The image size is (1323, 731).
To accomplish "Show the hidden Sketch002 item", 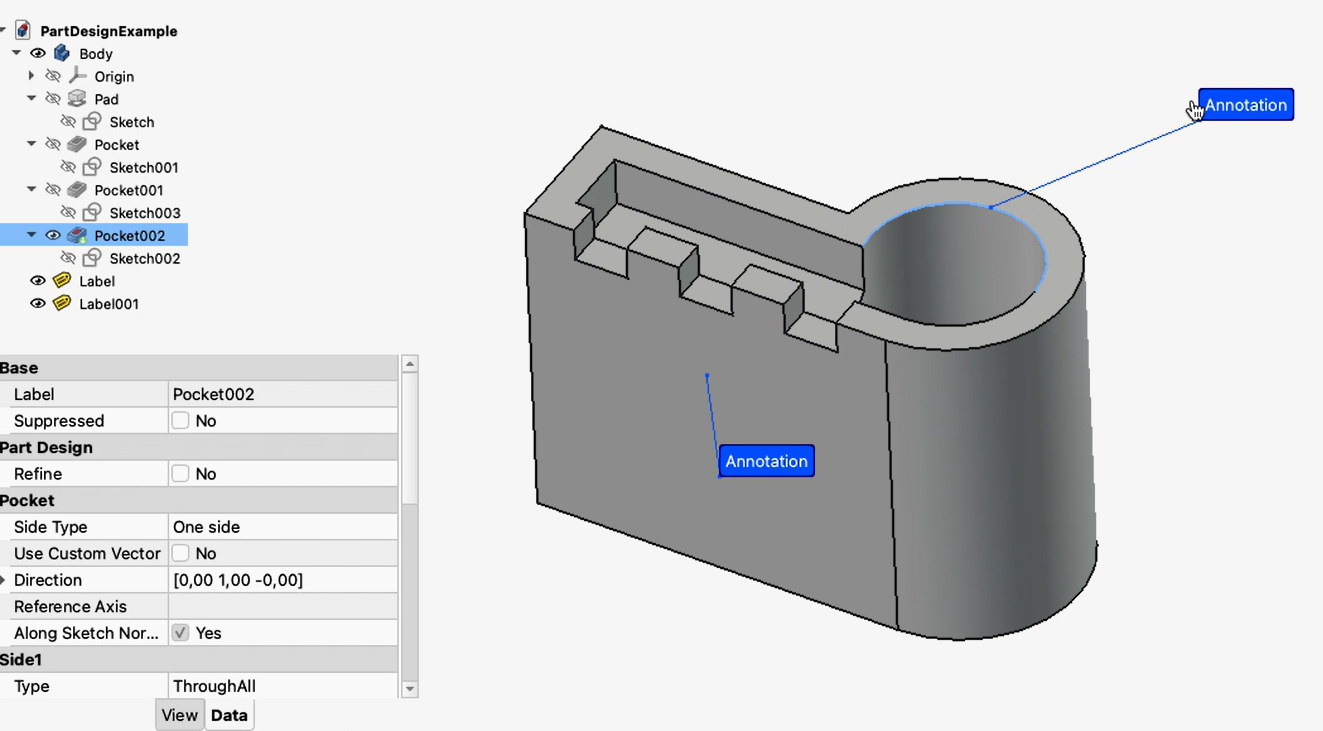I will pos(68,258).
